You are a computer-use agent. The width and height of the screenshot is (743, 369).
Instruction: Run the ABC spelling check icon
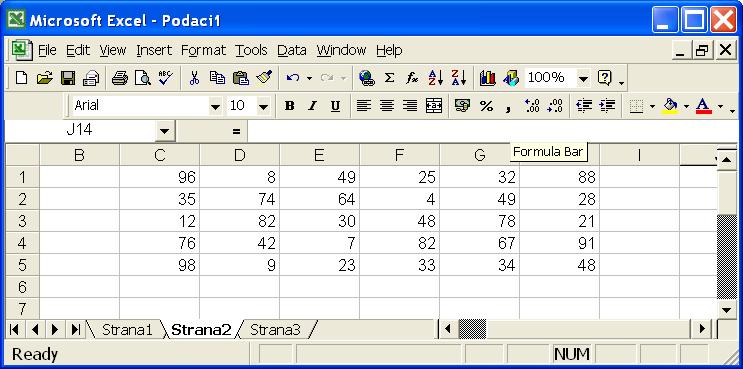(165, 78)
